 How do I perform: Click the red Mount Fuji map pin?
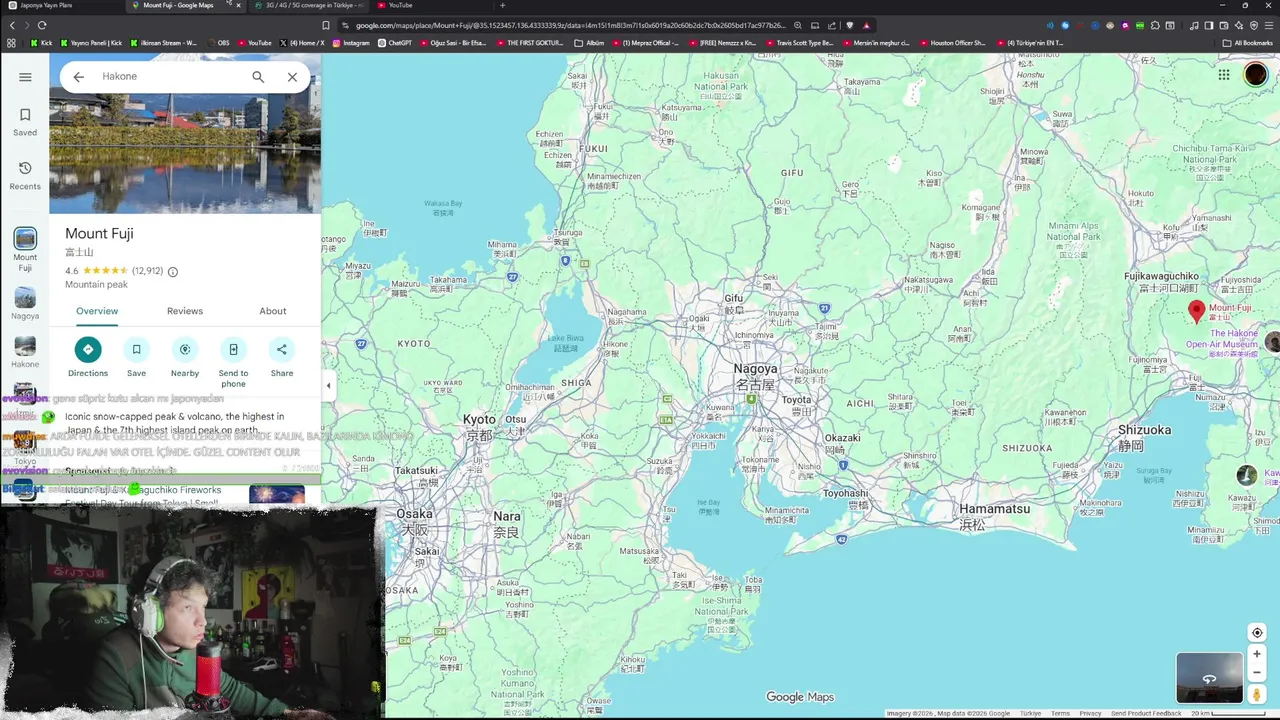click(1196, 311)
